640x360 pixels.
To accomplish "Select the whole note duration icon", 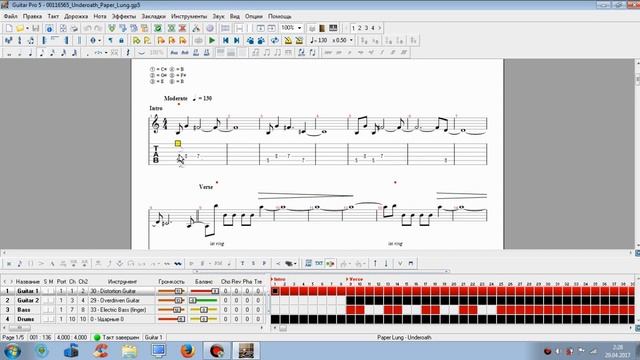I will [x=9, y=53].
